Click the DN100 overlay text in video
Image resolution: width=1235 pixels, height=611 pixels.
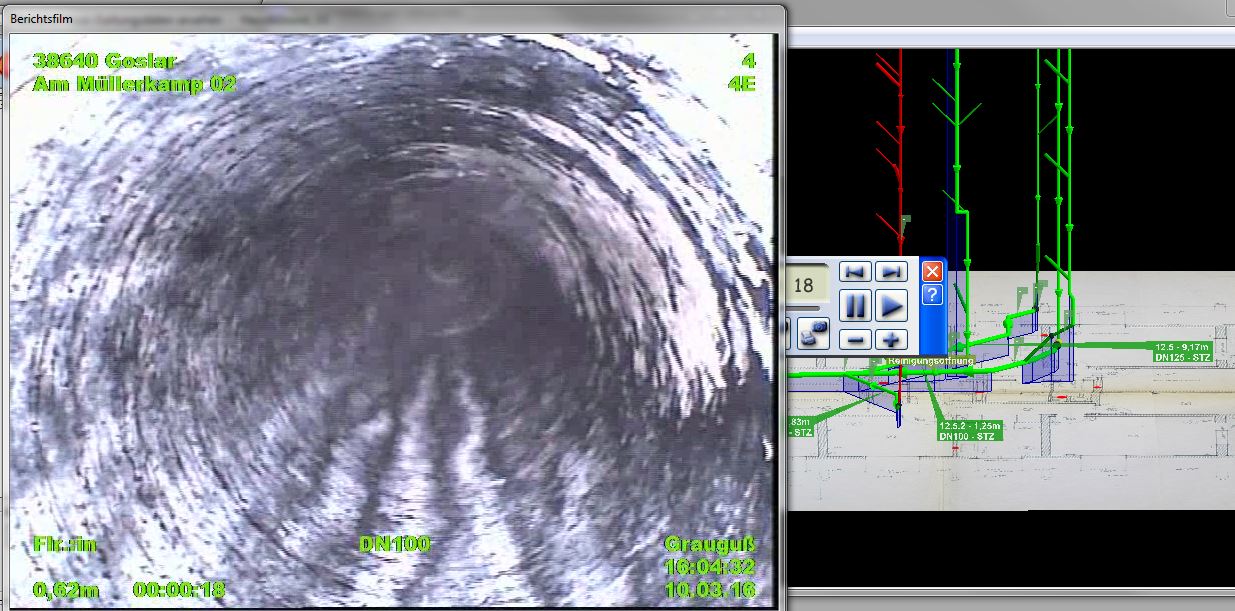(394, 544)
